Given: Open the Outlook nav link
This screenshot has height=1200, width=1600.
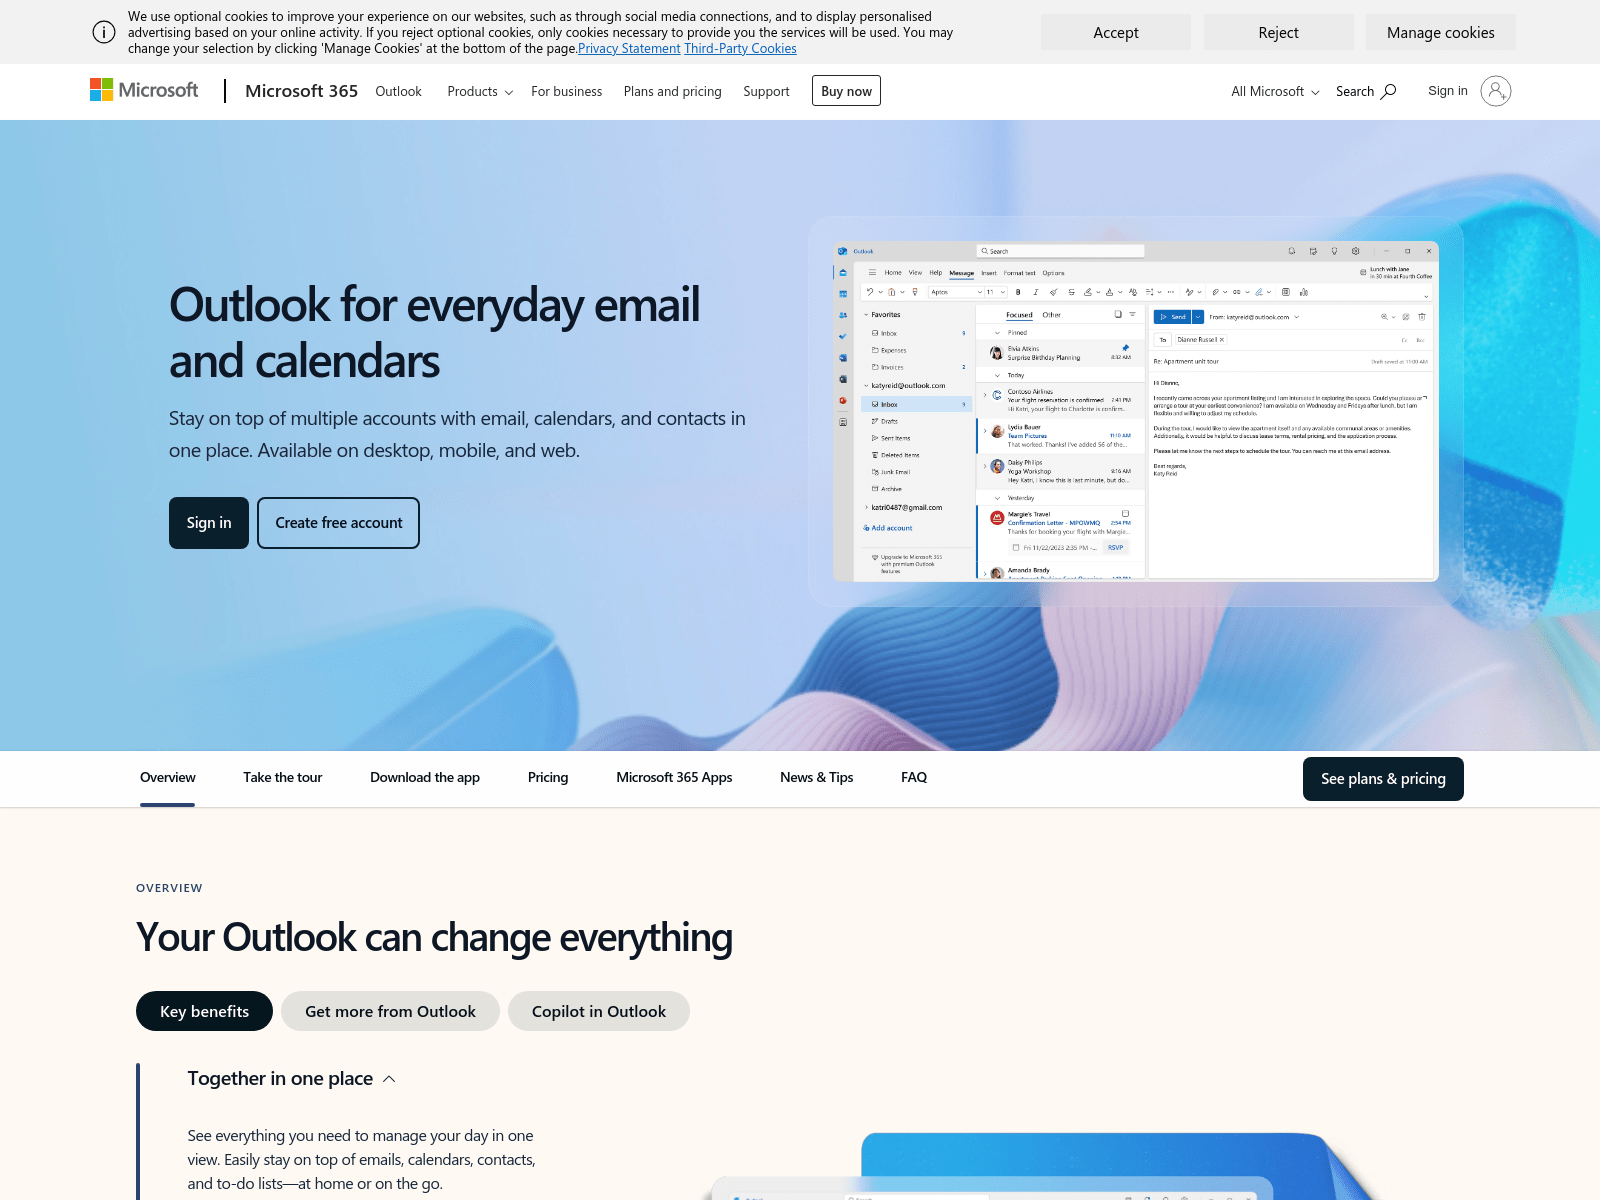Looking at the screenshot, I should point(398,91).
